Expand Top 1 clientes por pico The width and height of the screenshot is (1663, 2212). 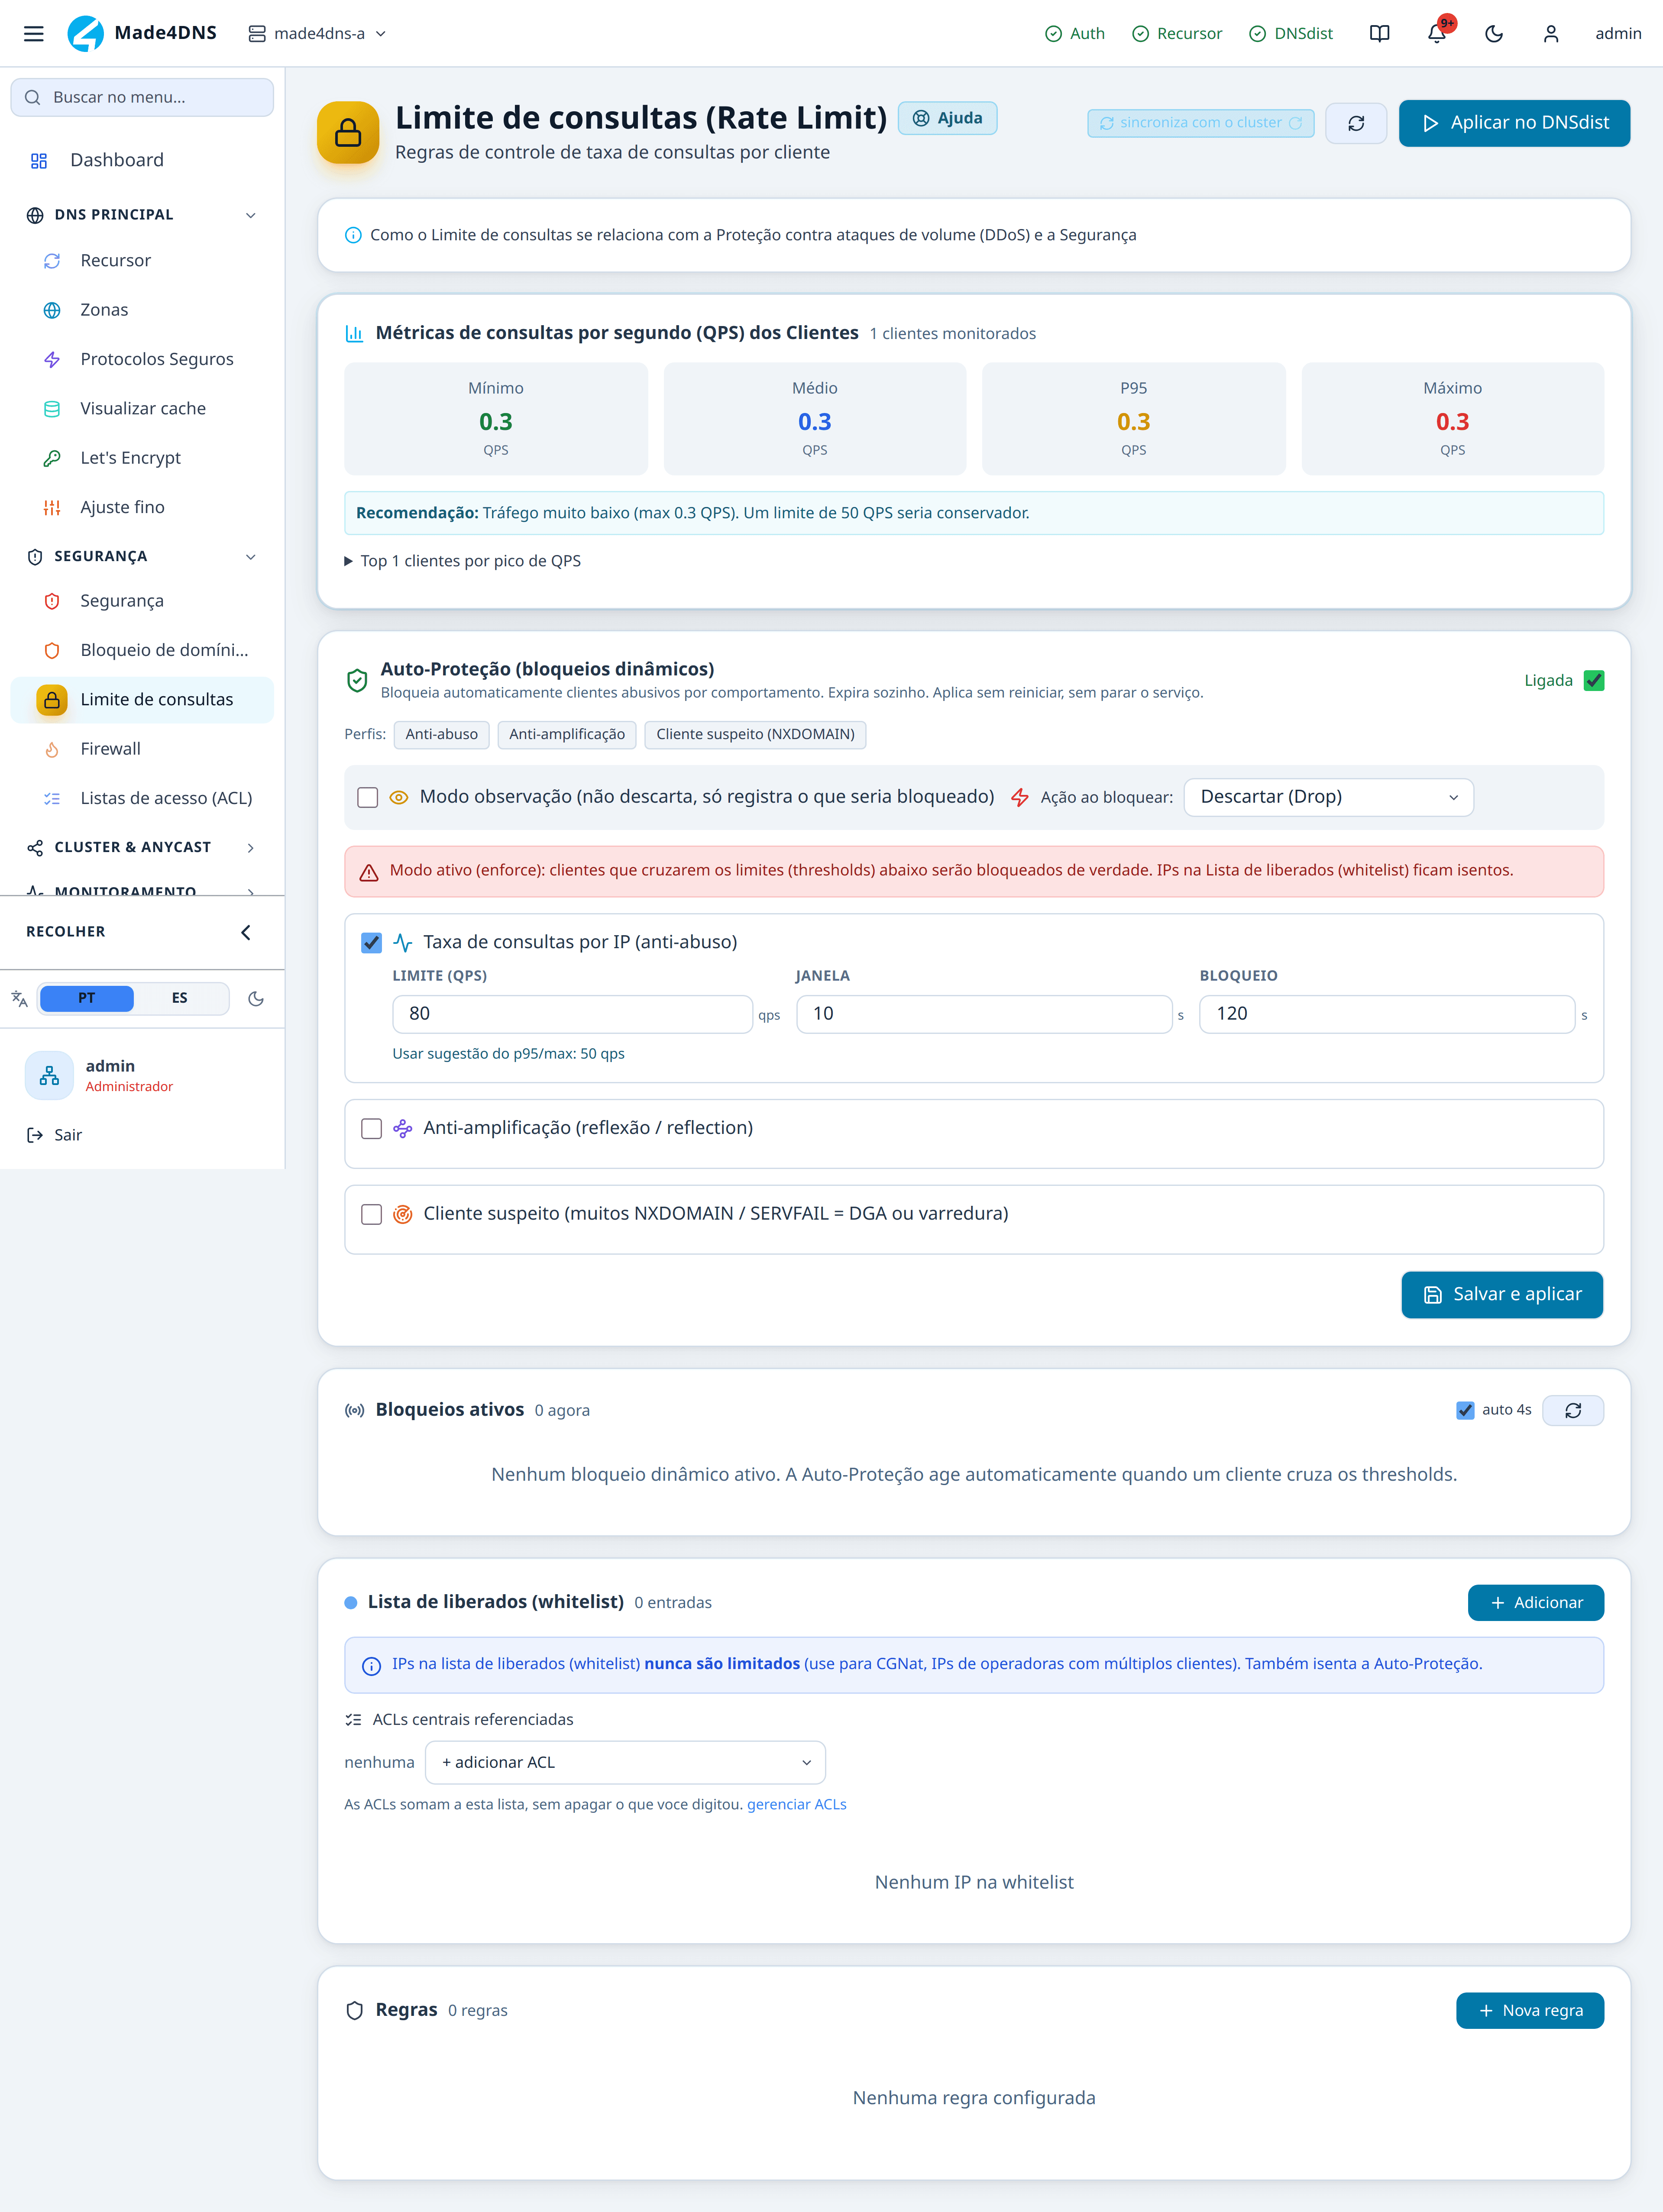click(462, 561)
